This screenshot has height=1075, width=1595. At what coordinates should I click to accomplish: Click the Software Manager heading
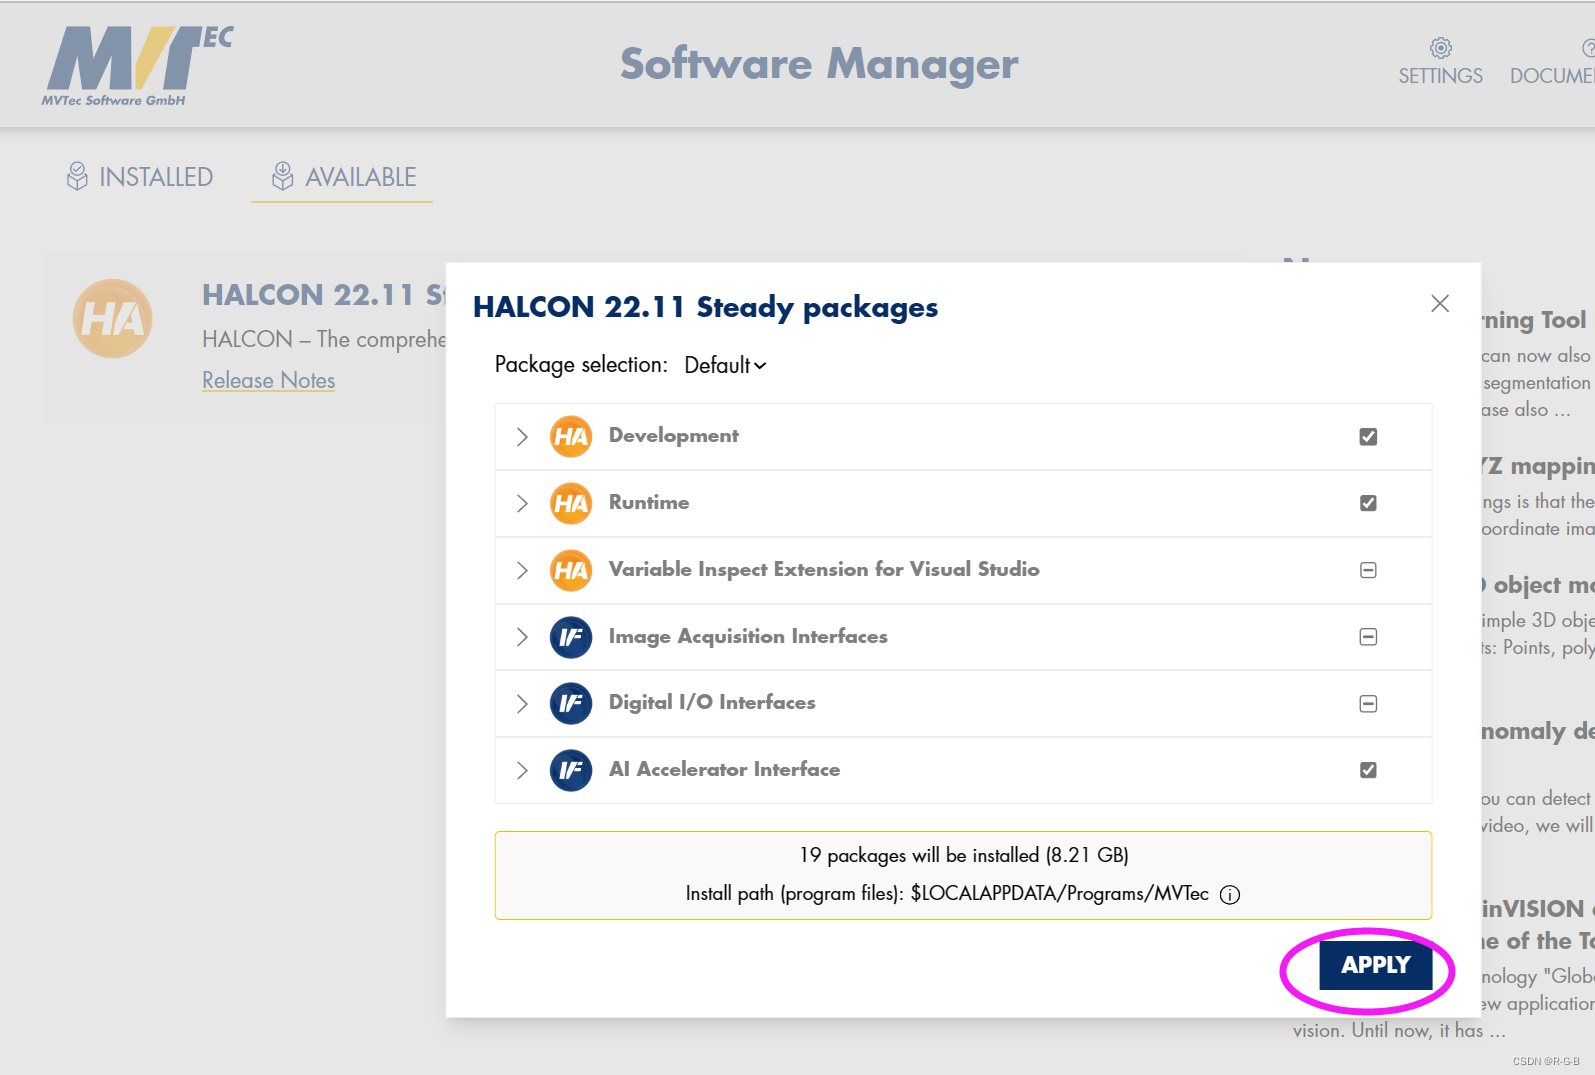(819, 65)
